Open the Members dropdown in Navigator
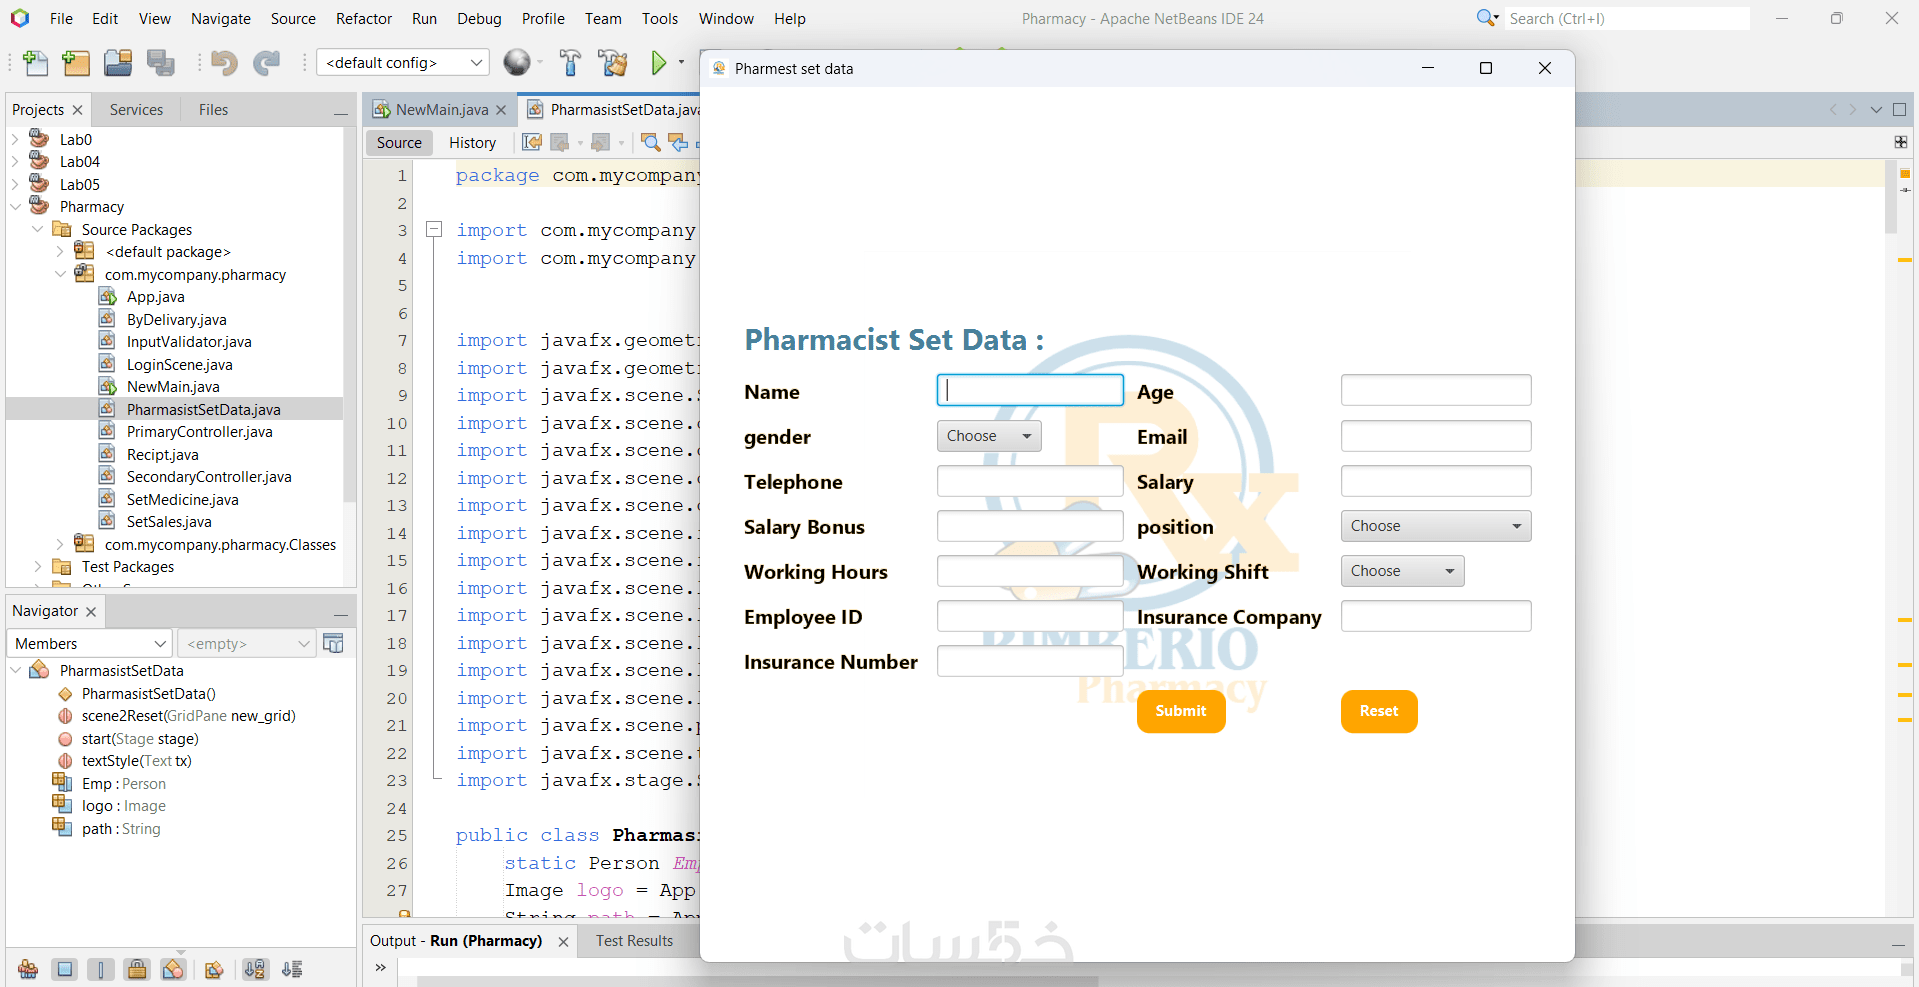 click(x=90, y=643)
